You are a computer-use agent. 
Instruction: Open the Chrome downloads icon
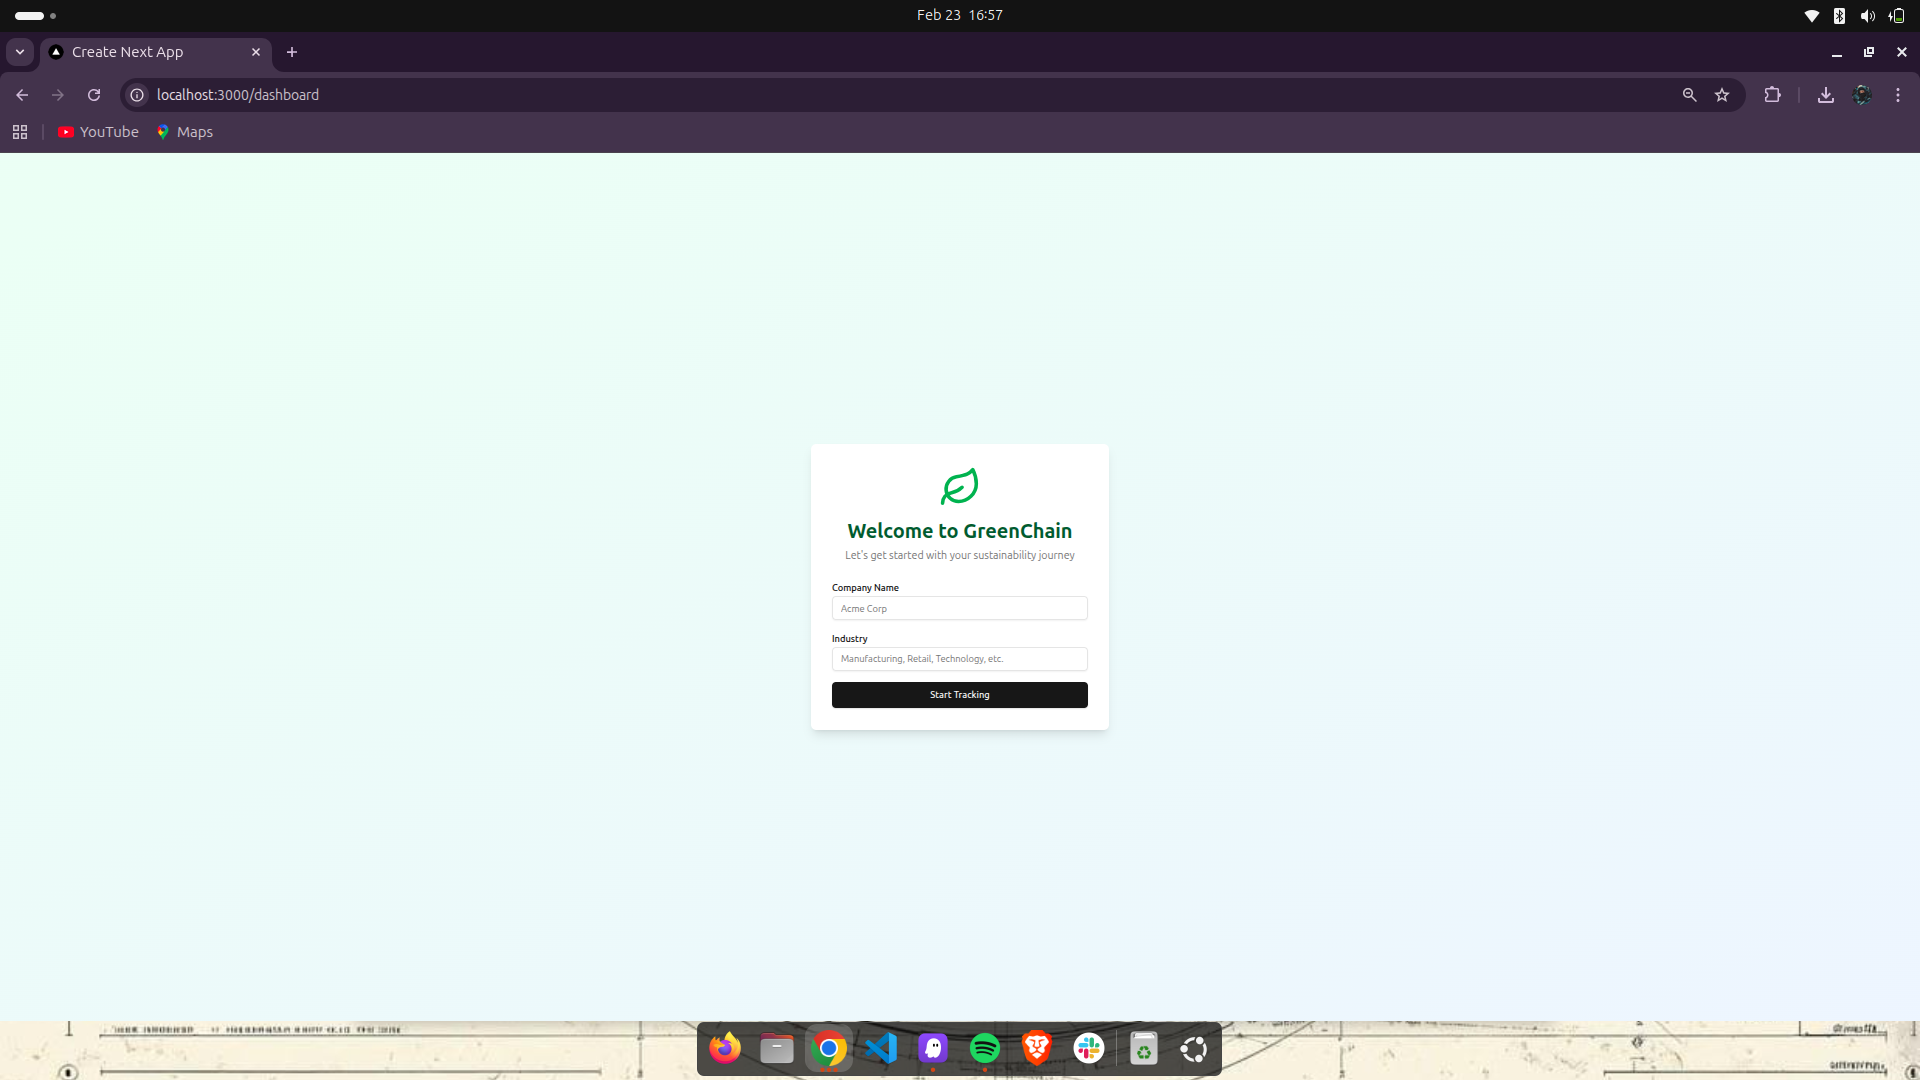point(1825,95)
